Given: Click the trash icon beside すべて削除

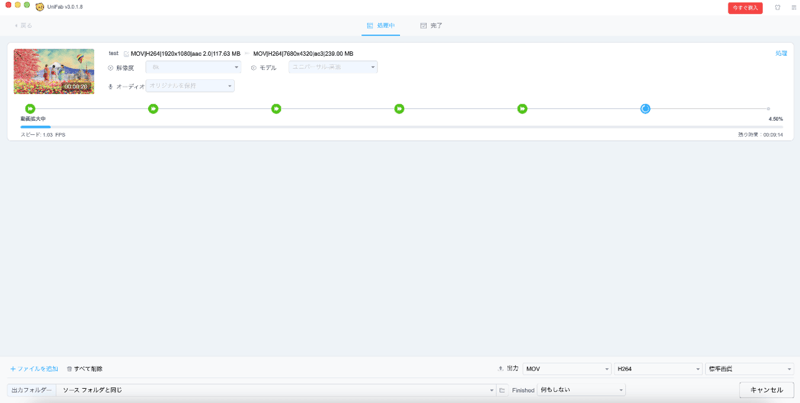Looking at the screenshot, I should [69, 369].
